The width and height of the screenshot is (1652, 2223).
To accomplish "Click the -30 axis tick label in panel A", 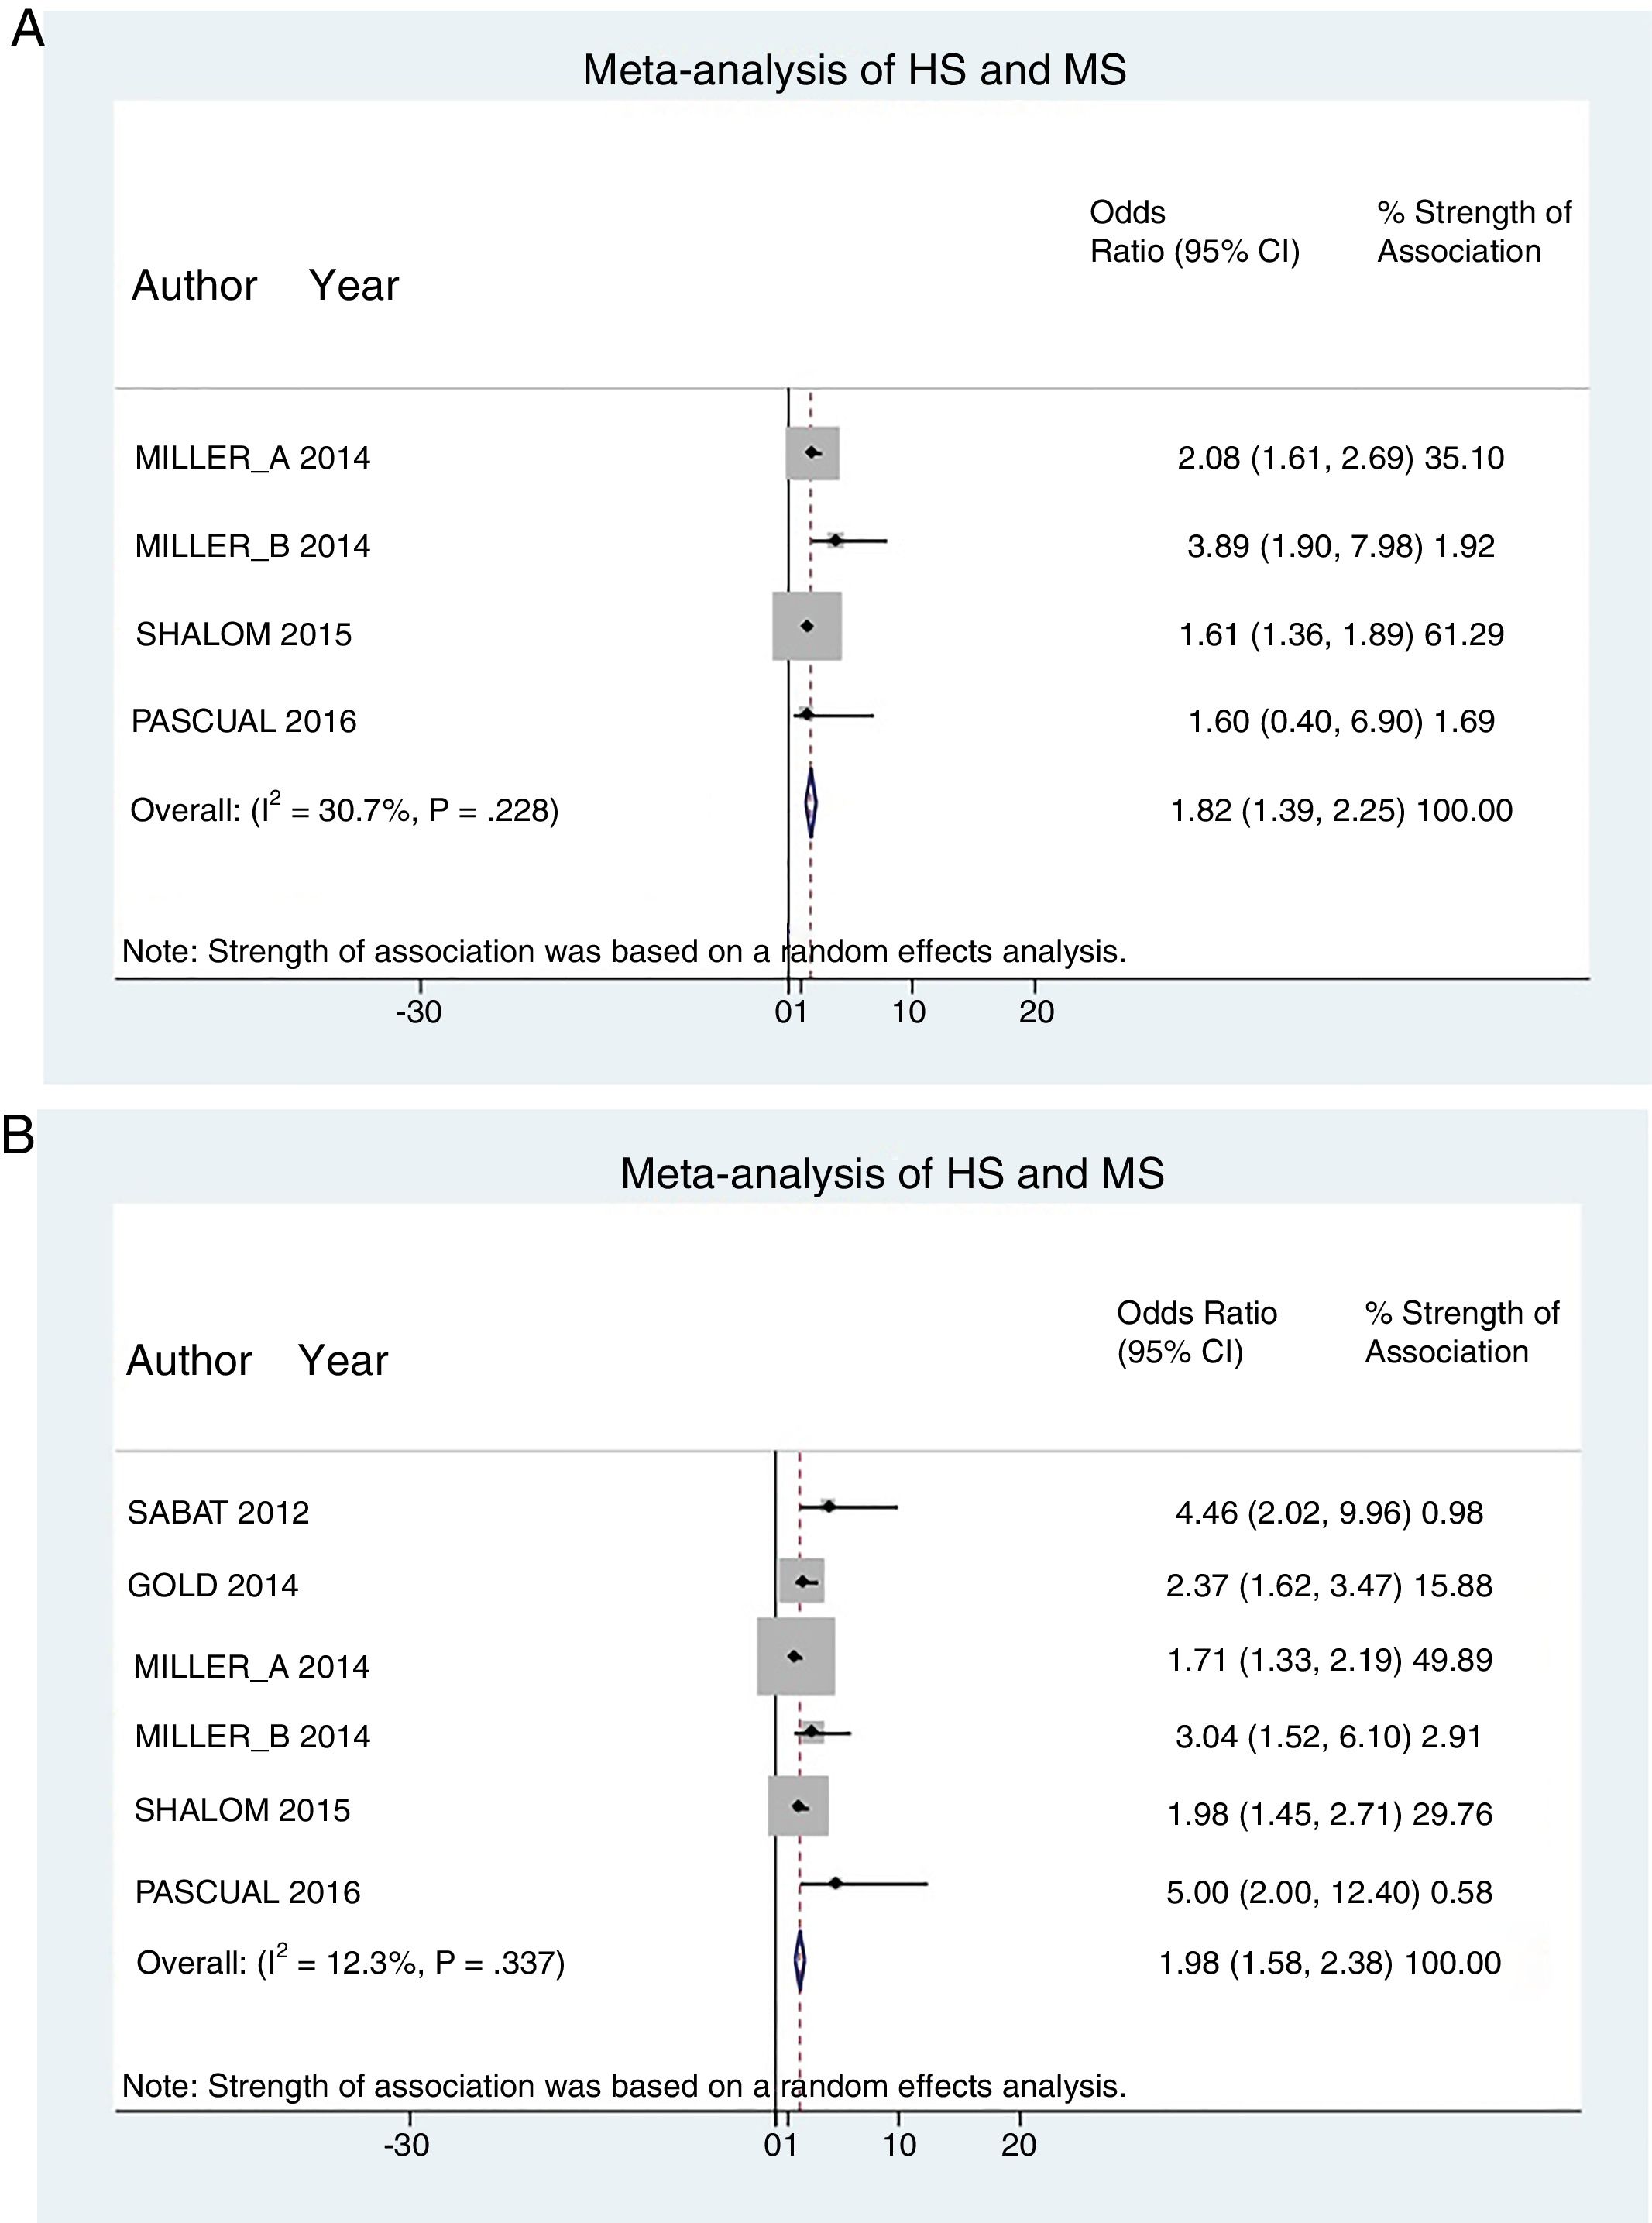I will click(x=418, y=1012).
